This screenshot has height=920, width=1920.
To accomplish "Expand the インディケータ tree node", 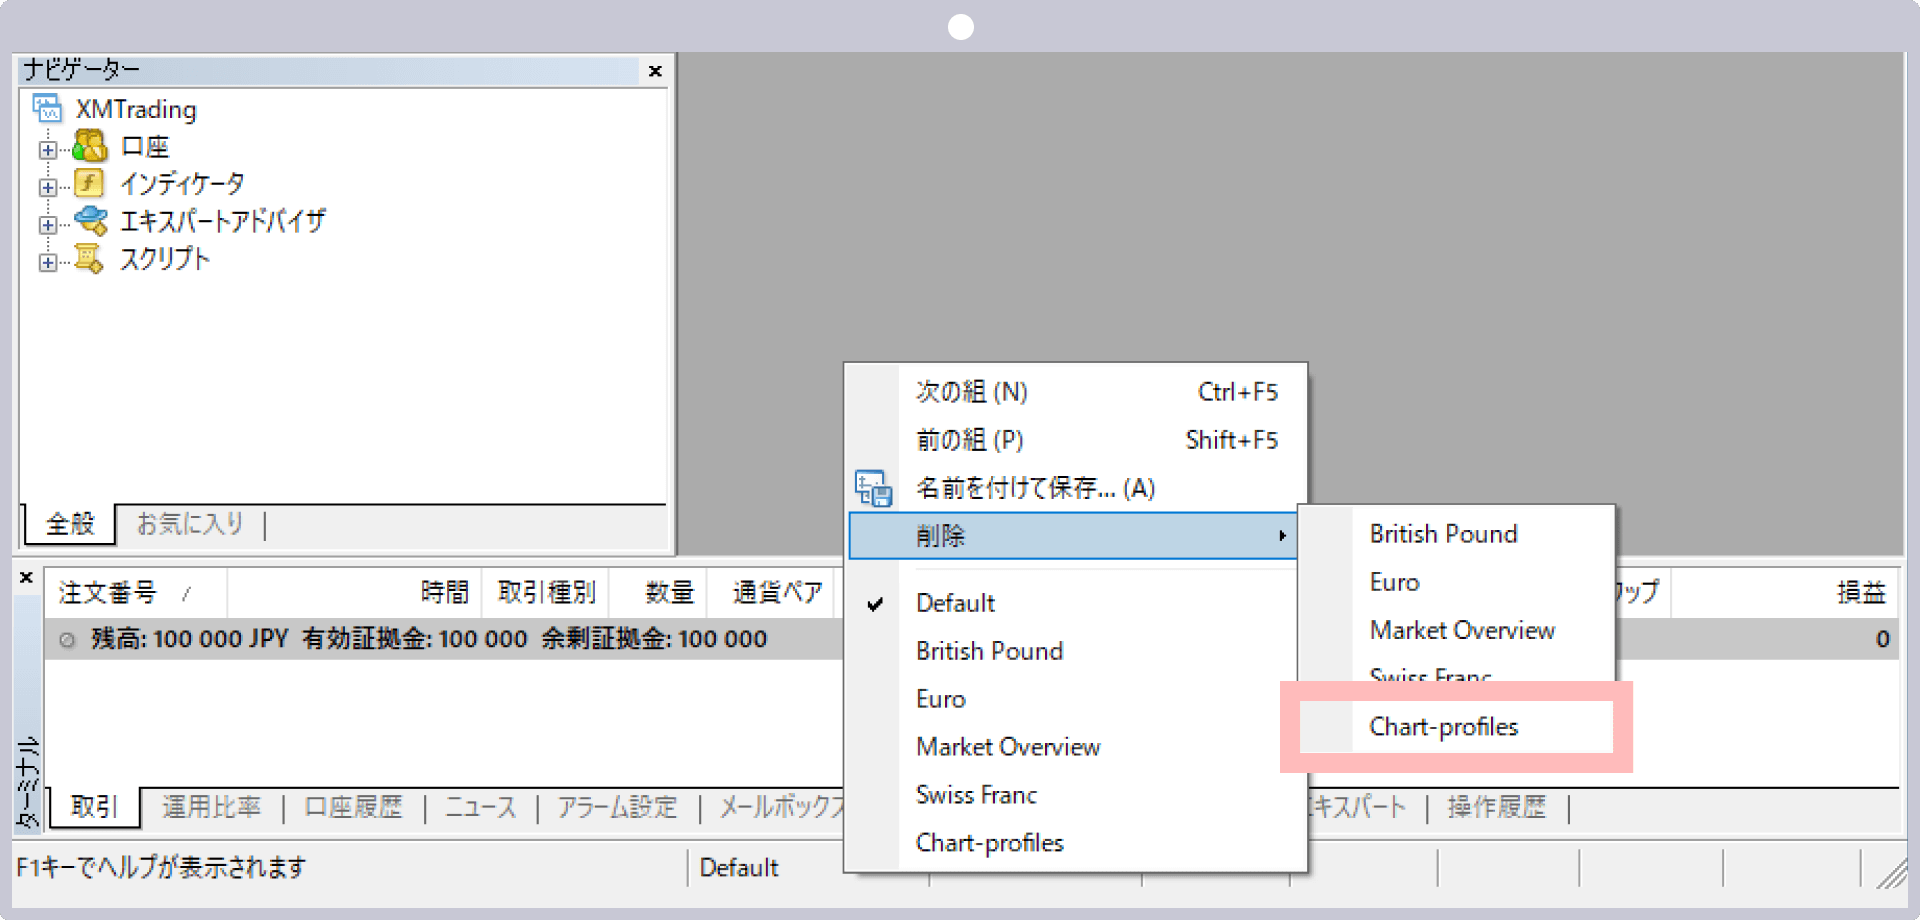I will 47,187.
